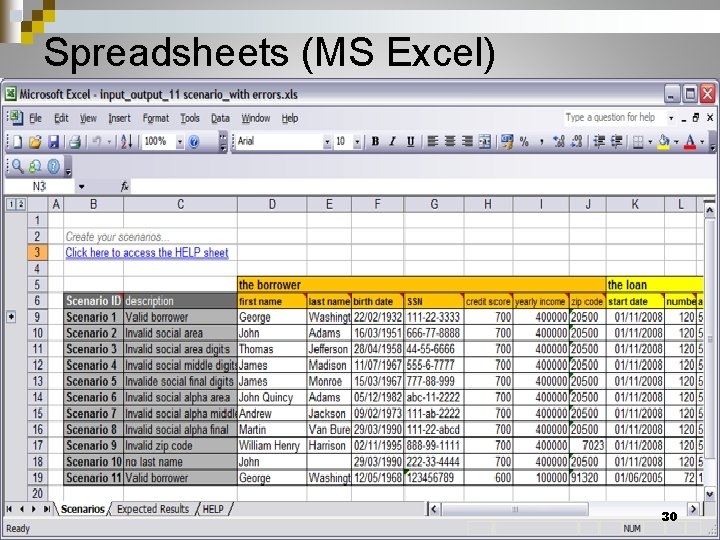
Task: Select column D header
Action: coord(272,204)
